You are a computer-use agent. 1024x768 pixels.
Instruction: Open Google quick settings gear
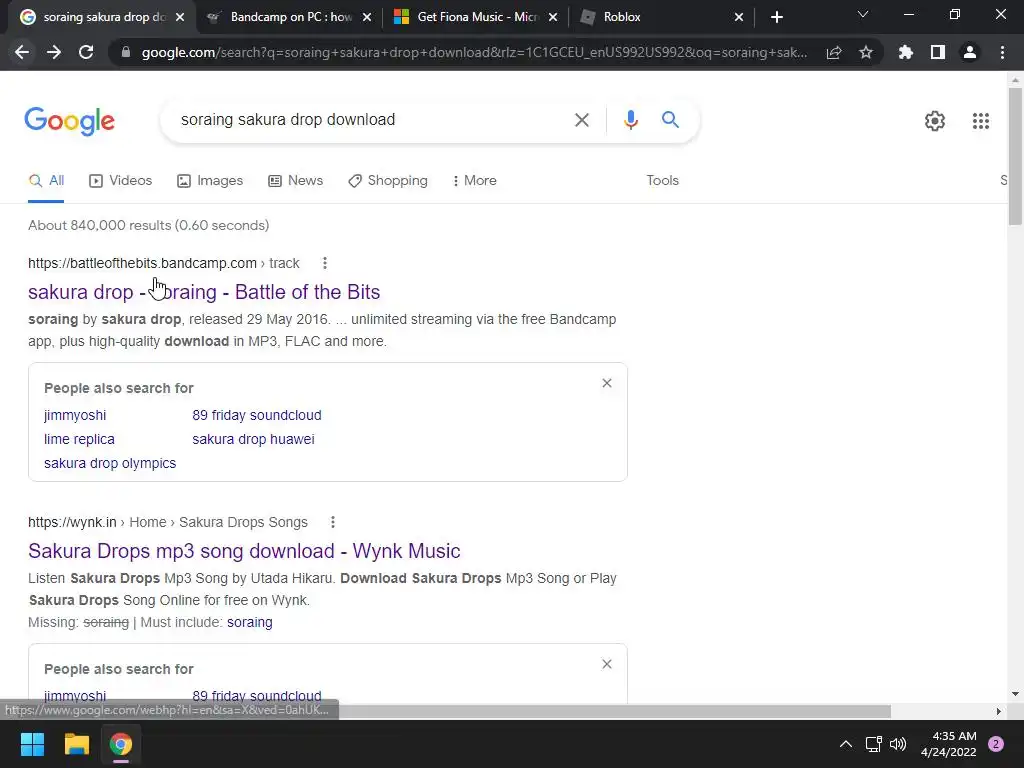coord(935,121)
